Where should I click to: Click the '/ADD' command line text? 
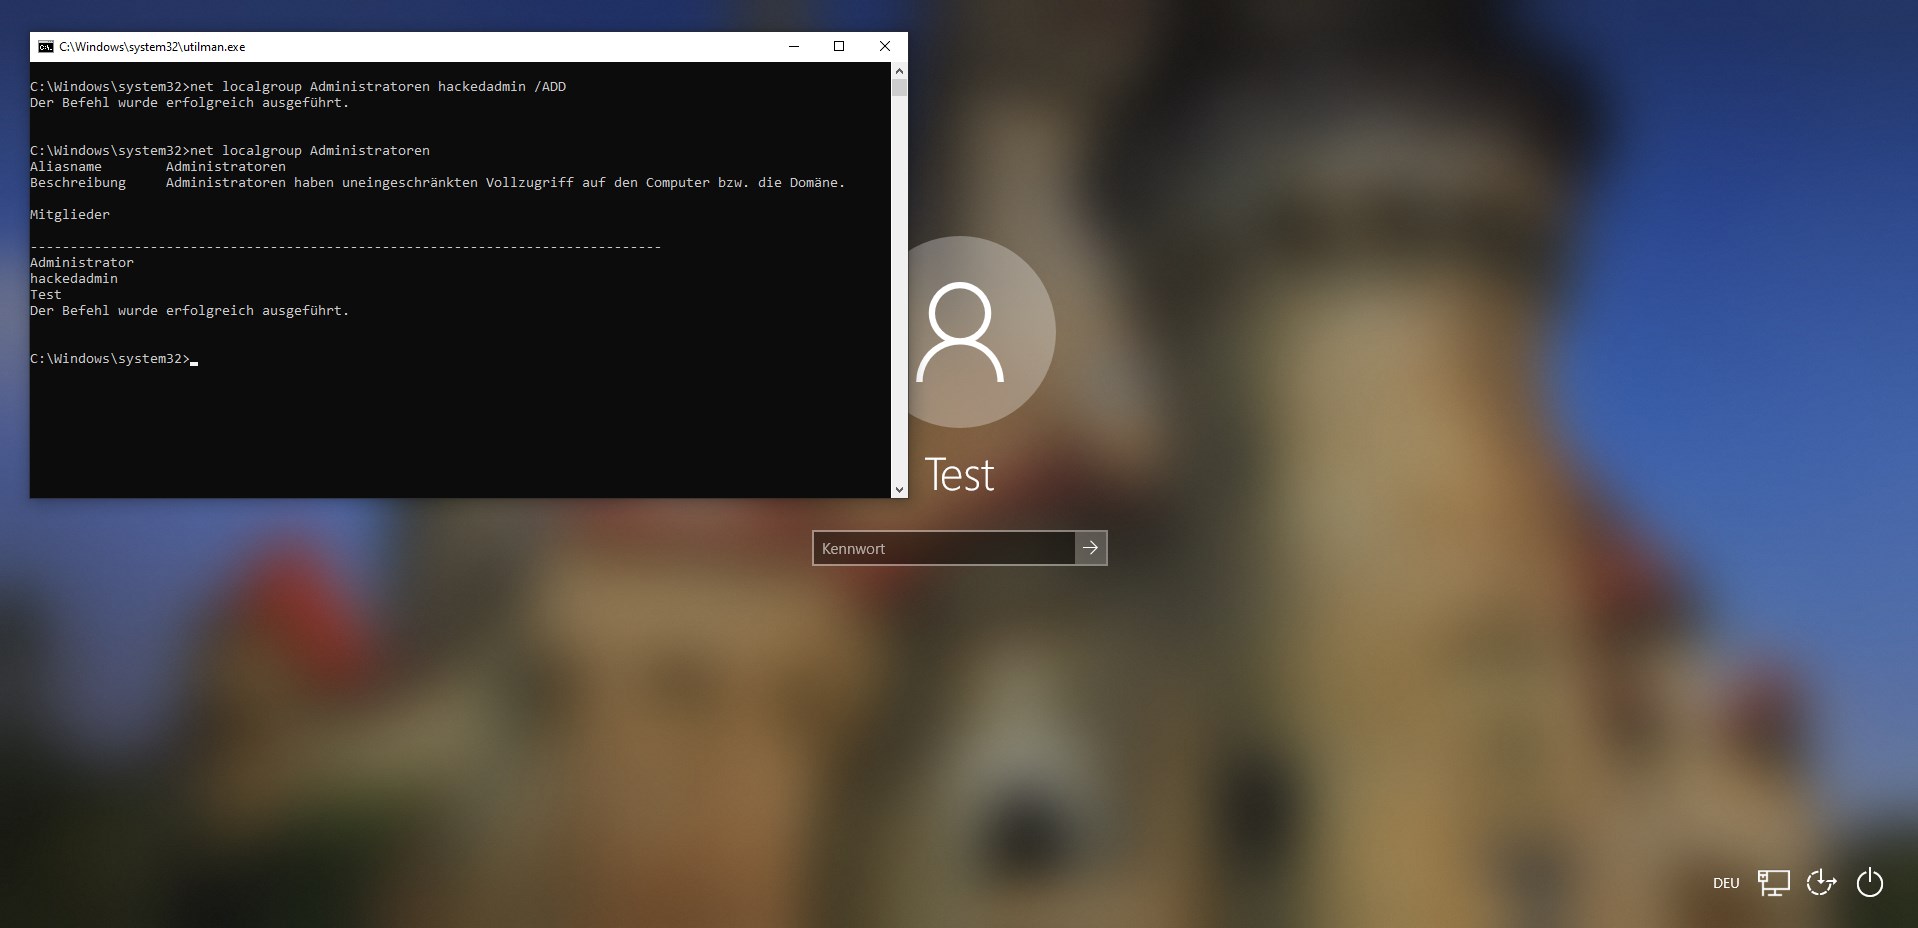(550, 87)
